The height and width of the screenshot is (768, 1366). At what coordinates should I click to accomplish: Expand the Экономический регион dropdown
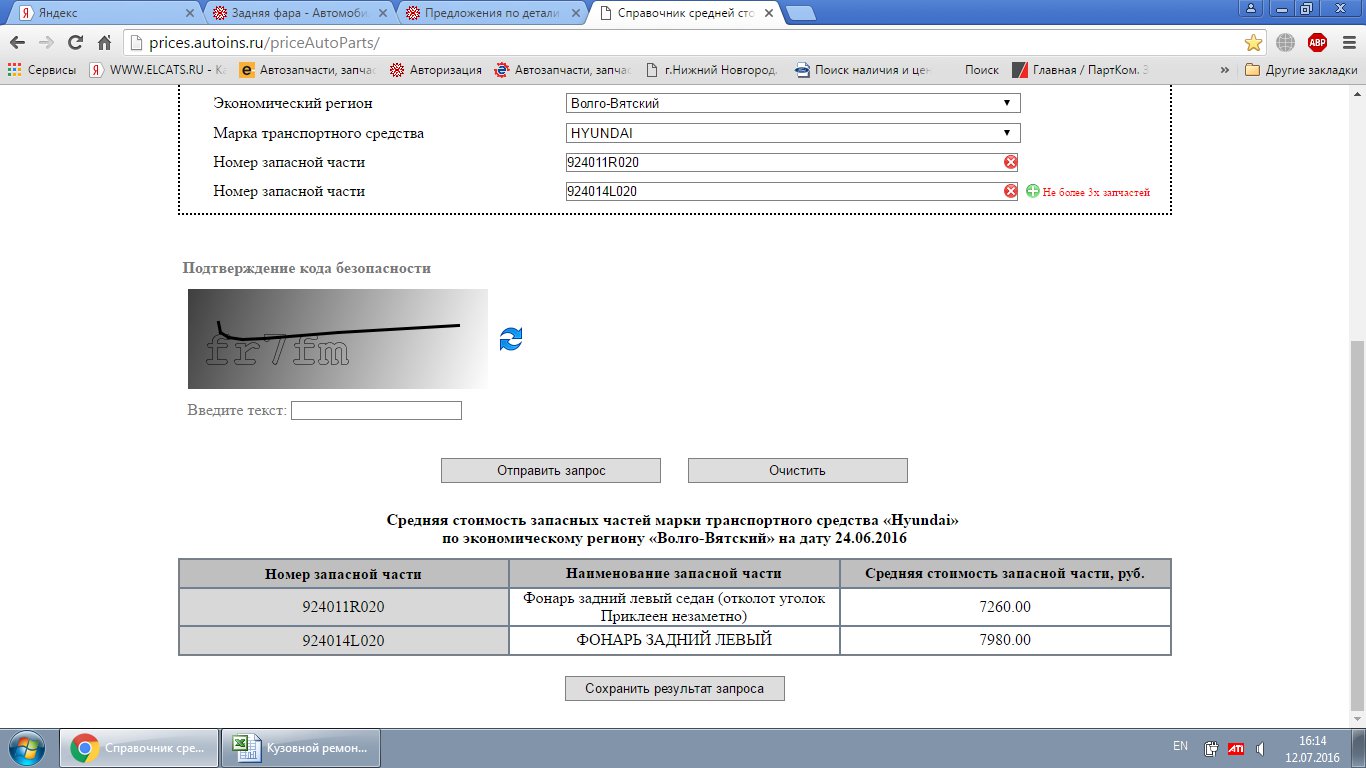coord(793,103)
